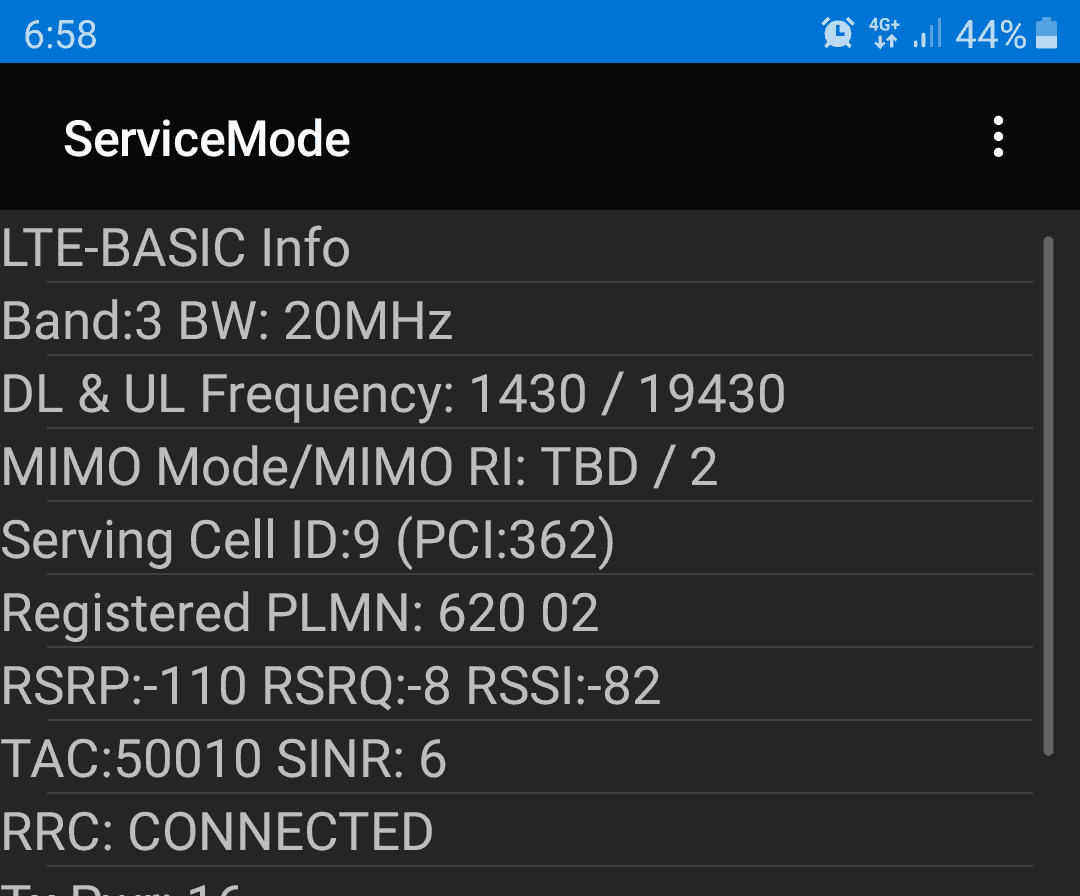Screen dimensions: 1080x896
Task: Open the overflow menu in ServiceMode
Action: [x=998, y=137]
